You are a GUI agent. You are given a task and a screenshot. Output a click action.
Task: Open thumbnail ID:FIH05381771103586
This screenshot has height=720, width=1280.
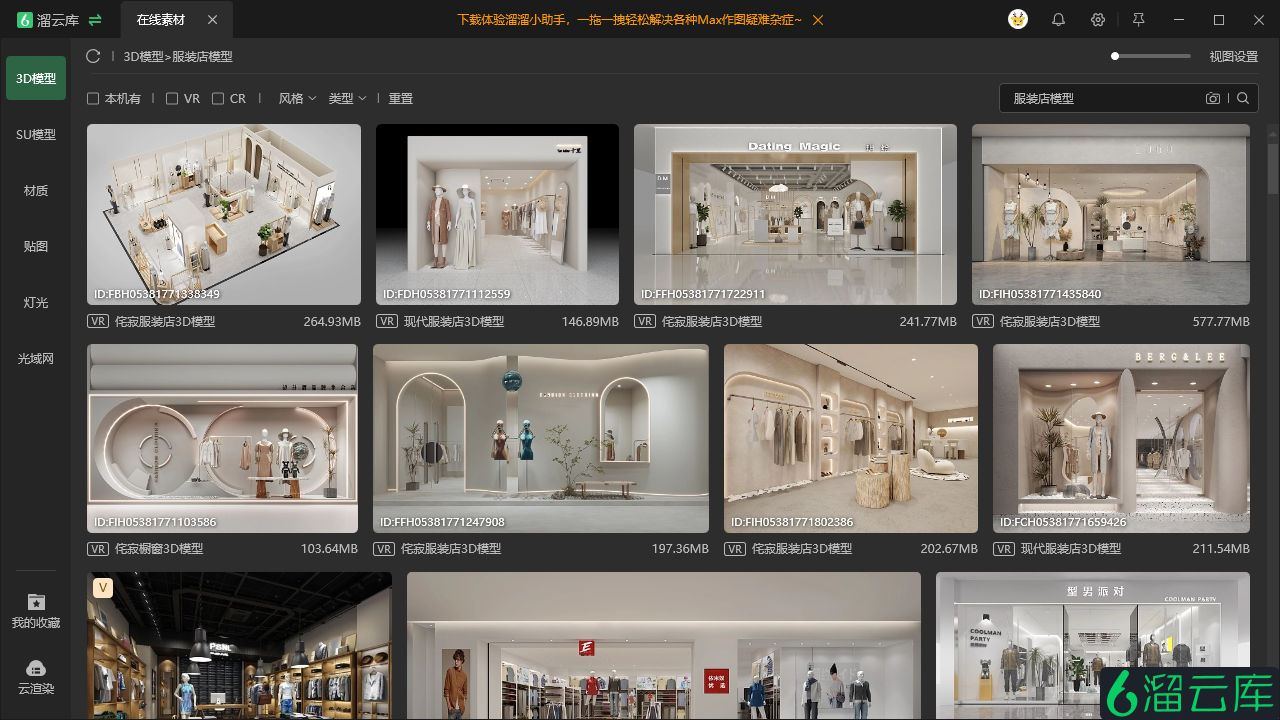(222, 439)
